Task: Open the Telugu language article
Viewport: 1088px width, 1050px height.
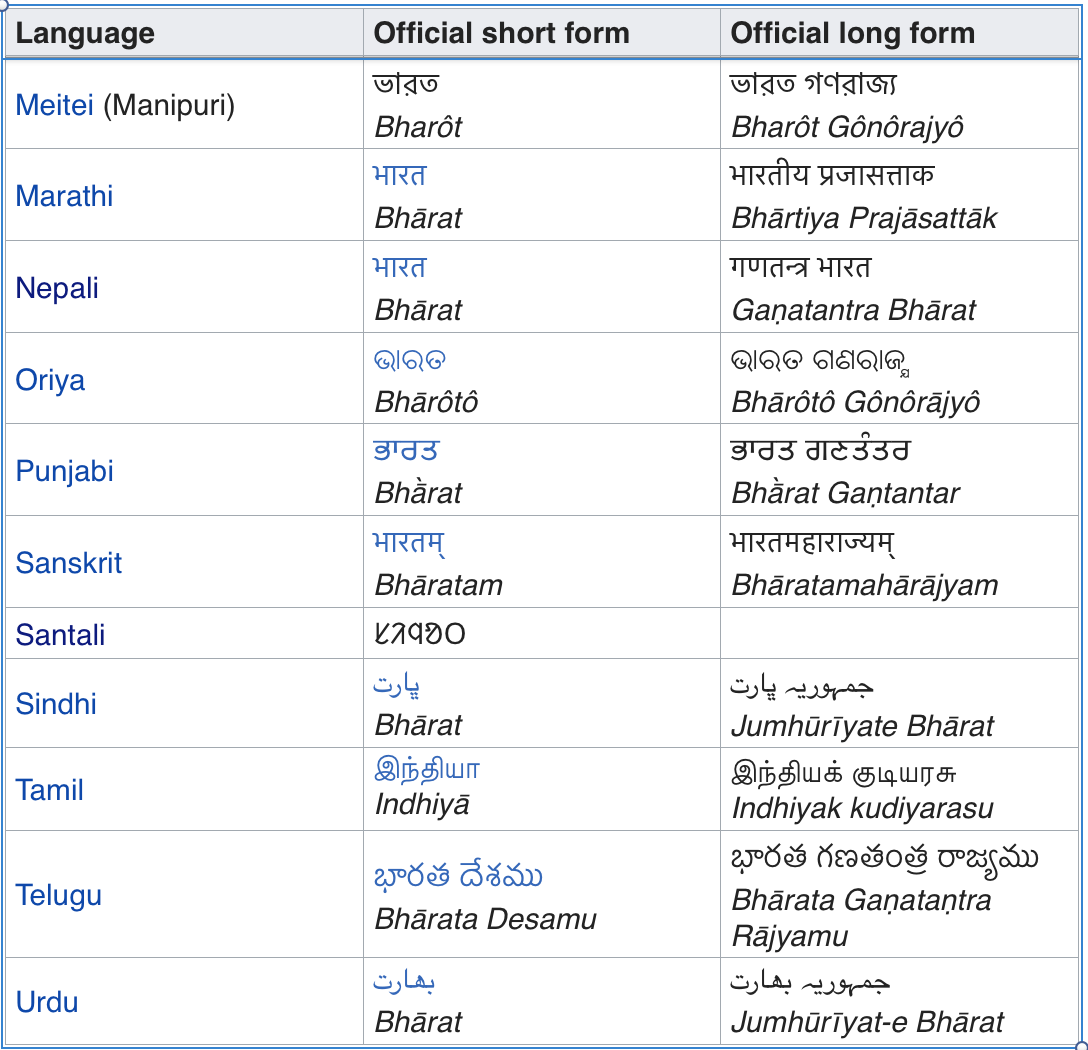Action: [57, 896]
